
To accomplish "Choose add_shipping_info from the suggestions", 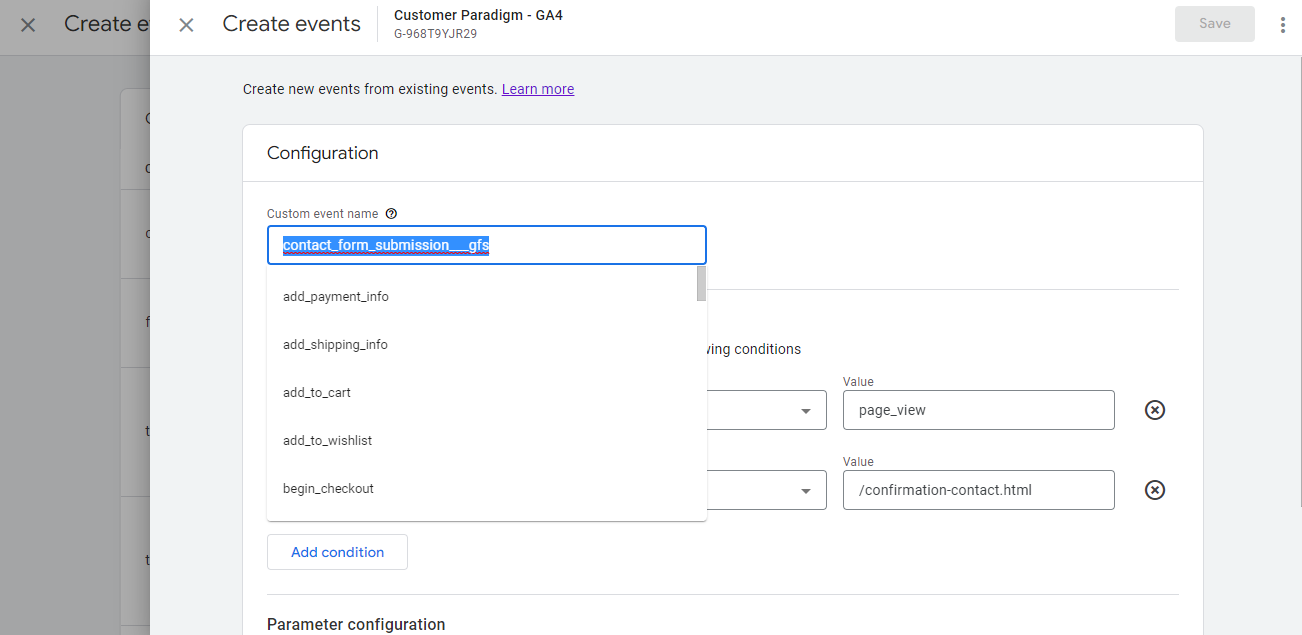I will click(x=335, y=345).
